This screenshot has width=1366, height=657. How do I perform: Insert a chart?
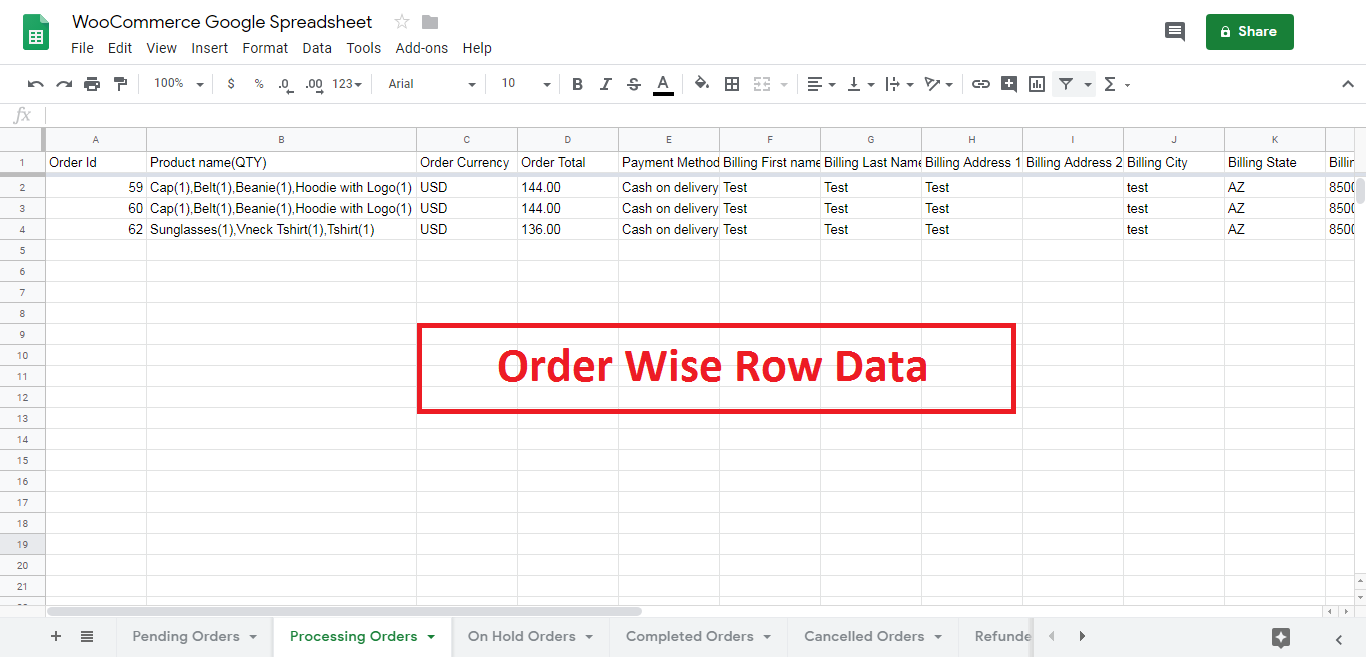(1037, 84)
